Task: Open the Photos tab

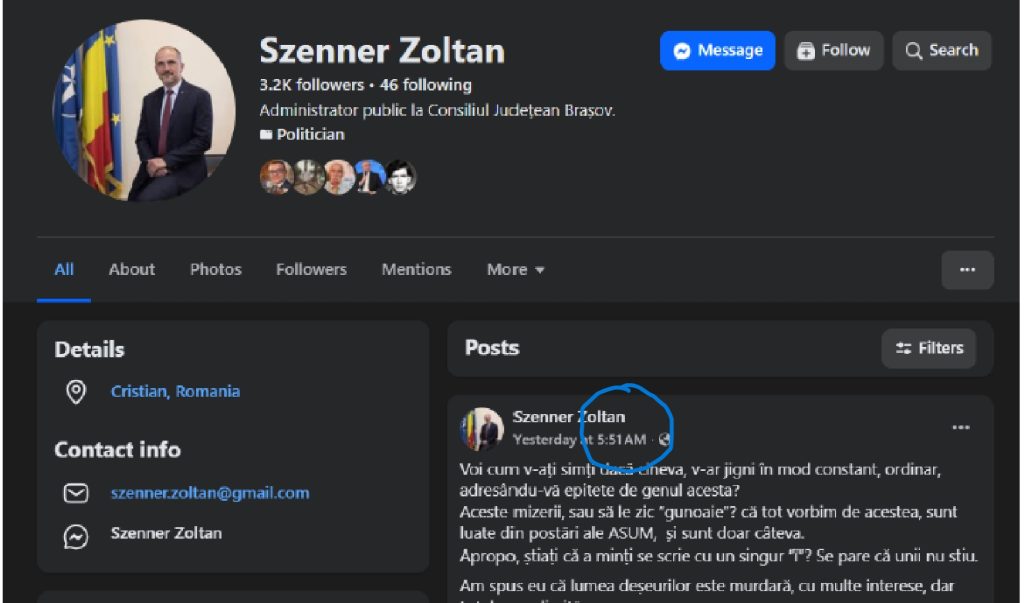Action: [x=216, y=270]
